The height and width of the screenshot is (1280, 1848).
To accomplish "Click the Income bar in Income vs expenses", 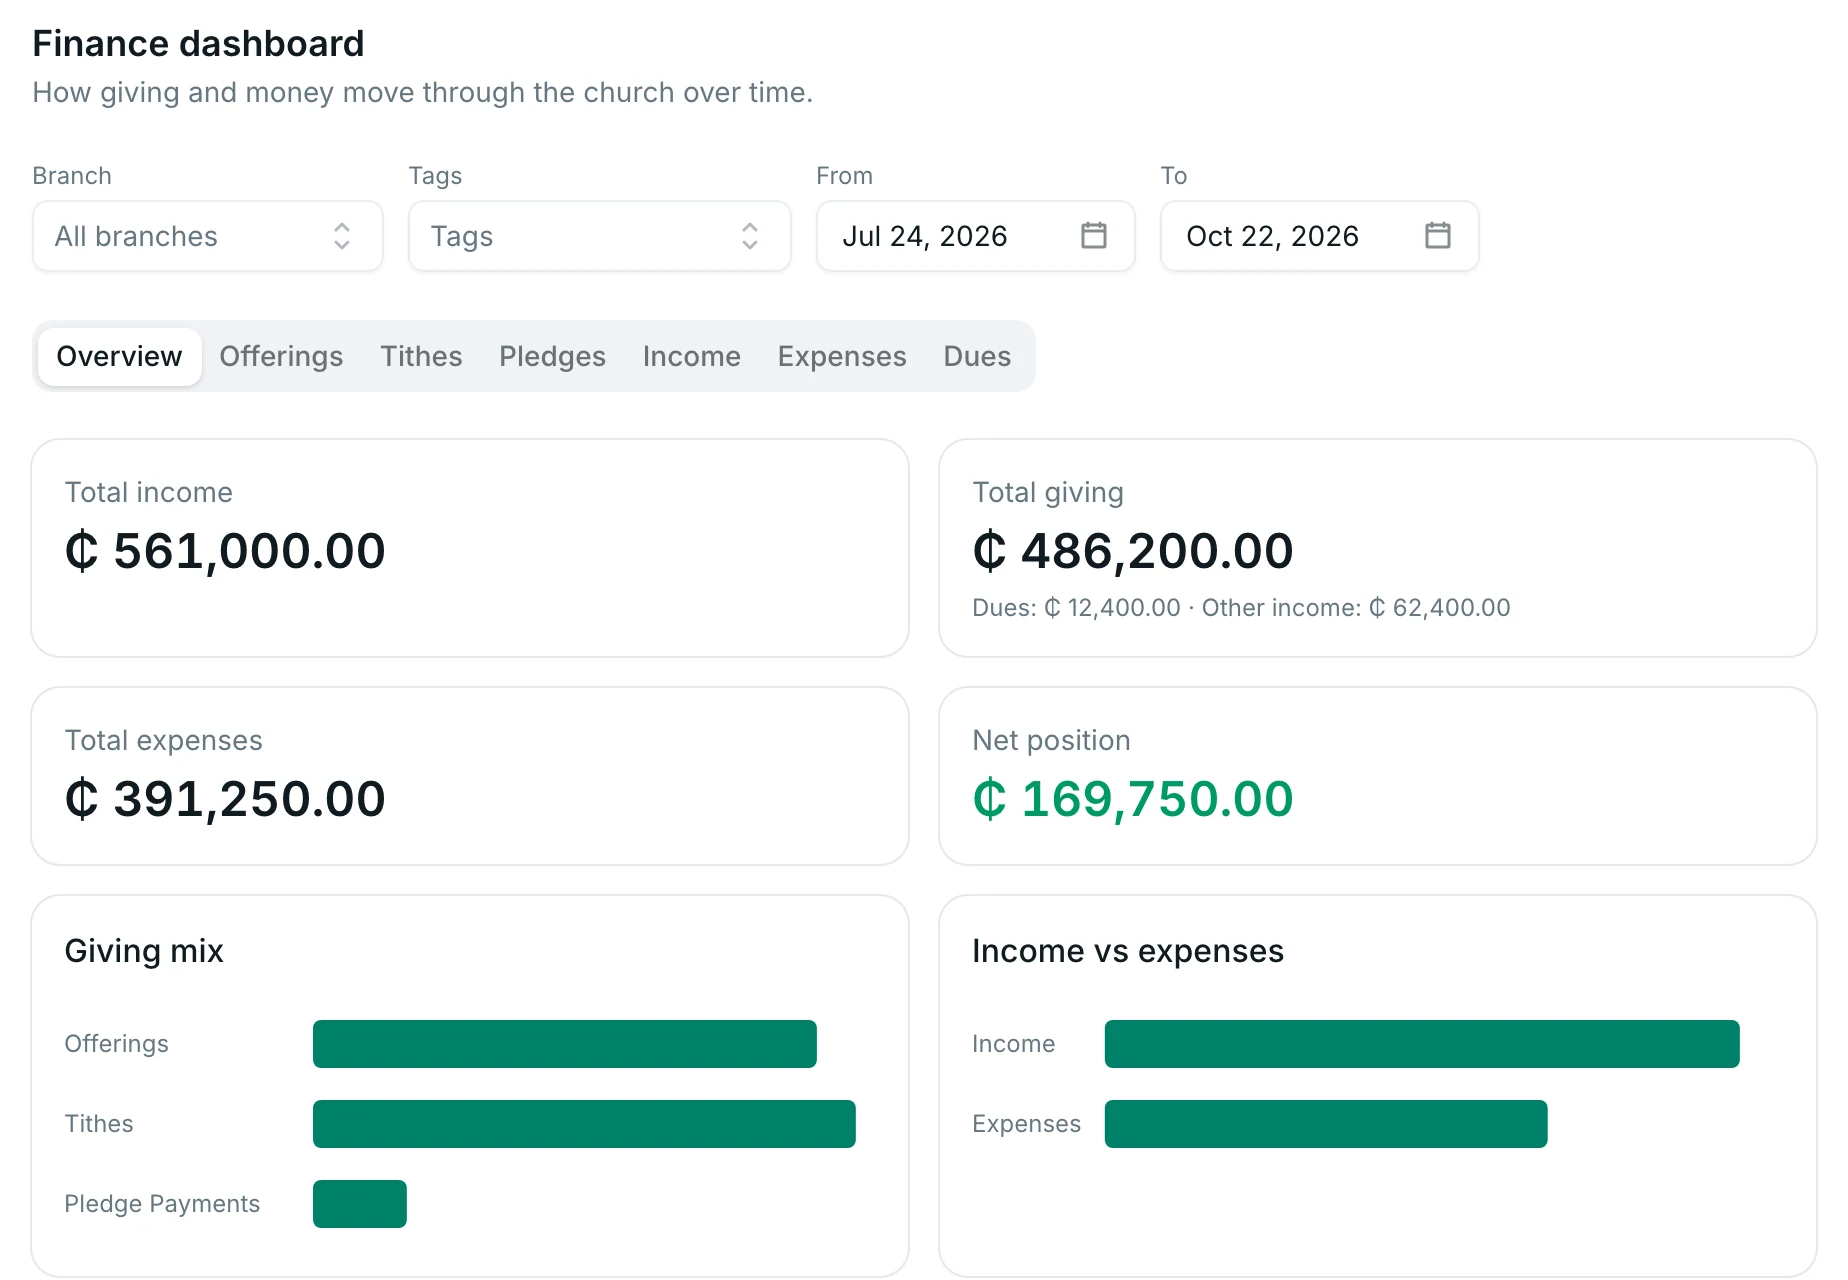I will (x=1422, y=1044).
